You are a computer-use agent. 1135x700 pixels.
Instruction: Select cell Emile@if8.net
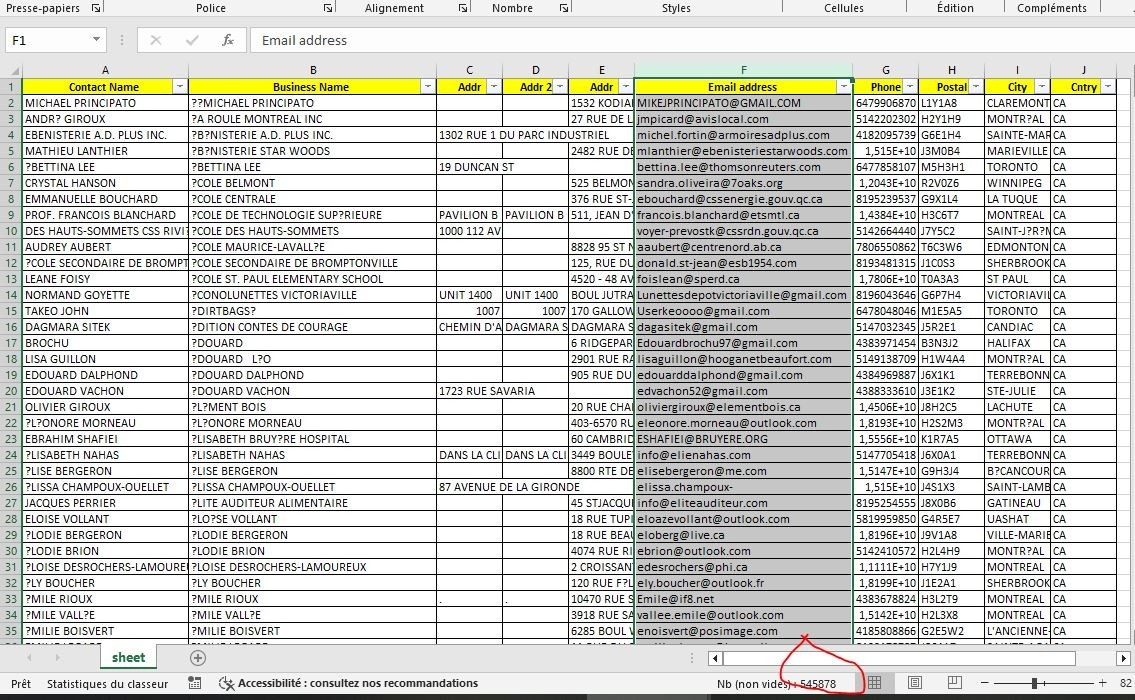click(x=743, y=599)
